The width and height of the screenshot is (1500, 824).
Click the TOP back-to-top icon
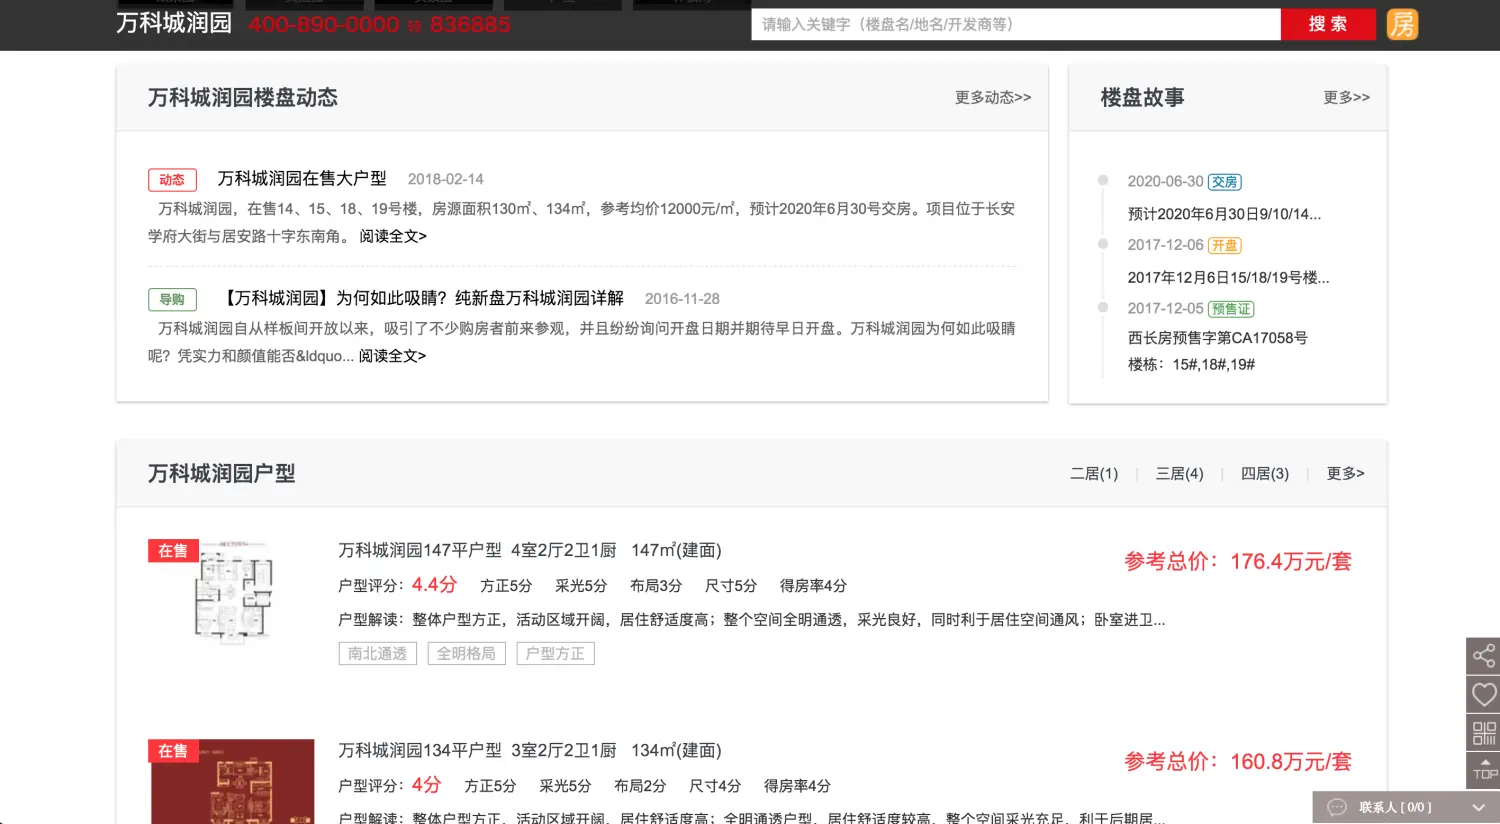point(1483,770)
